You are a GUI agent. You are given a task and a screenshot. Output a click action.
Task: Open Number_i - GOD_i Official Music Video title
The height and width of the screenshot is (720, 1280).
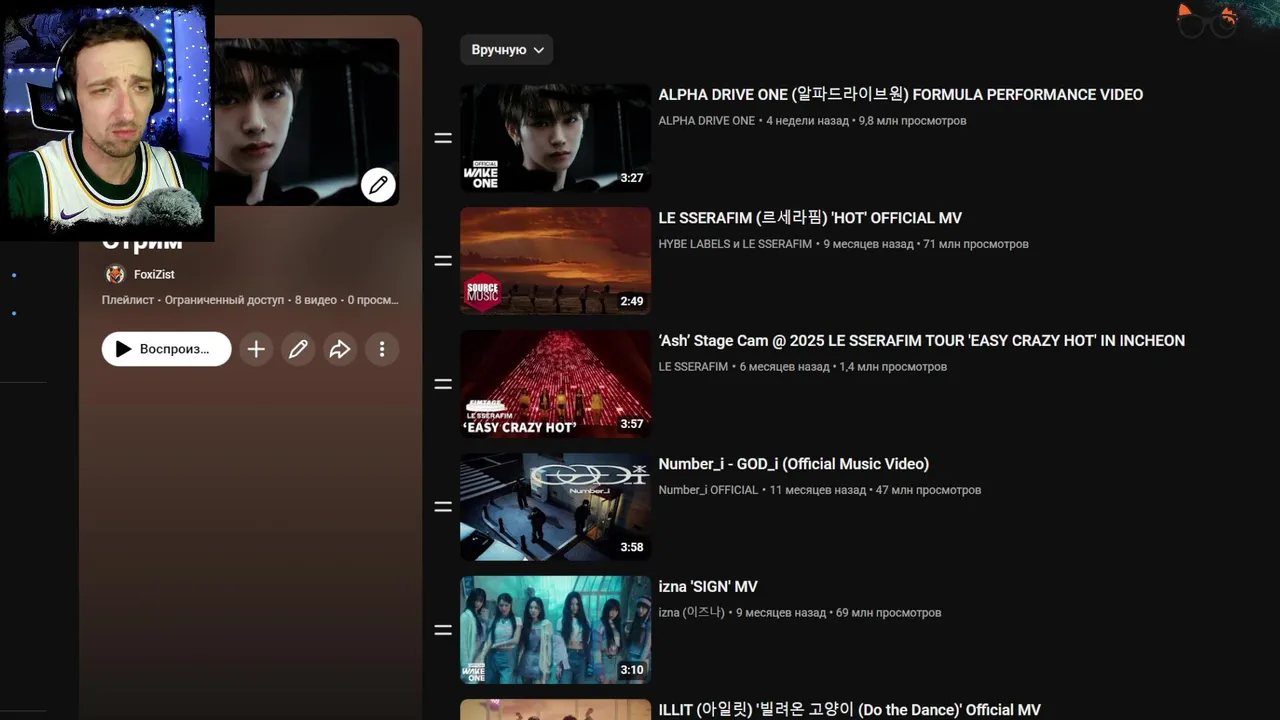(793, 464)
